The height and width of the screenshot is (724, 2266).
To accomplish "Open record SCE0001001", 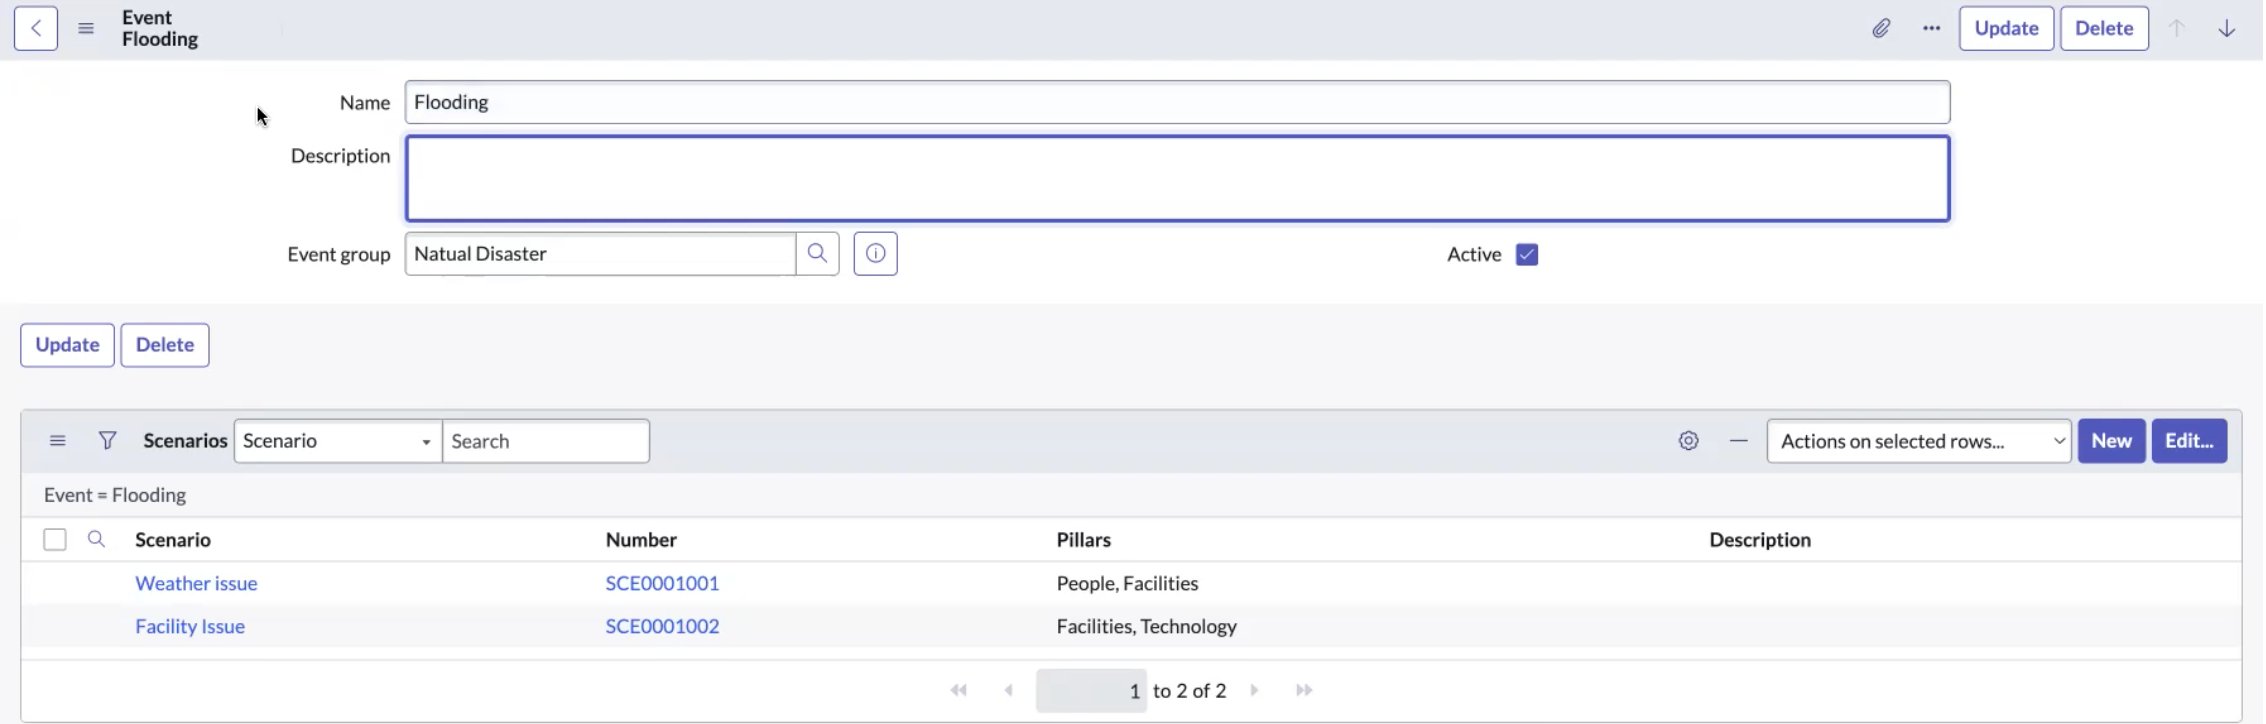I will point(662,583).
